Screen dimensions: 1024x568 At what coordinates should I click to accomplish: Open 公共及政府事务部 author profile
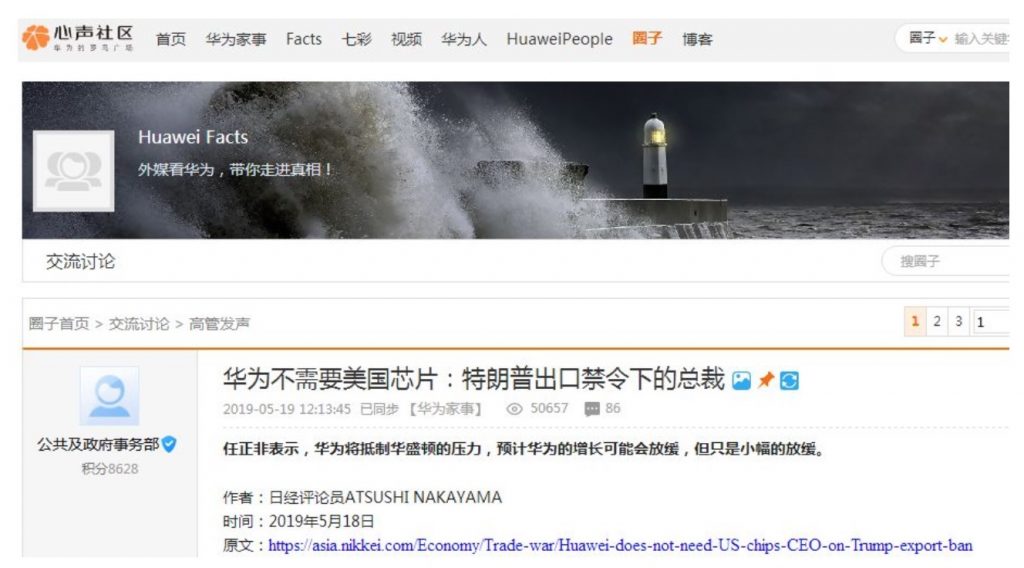pos(98,445)
